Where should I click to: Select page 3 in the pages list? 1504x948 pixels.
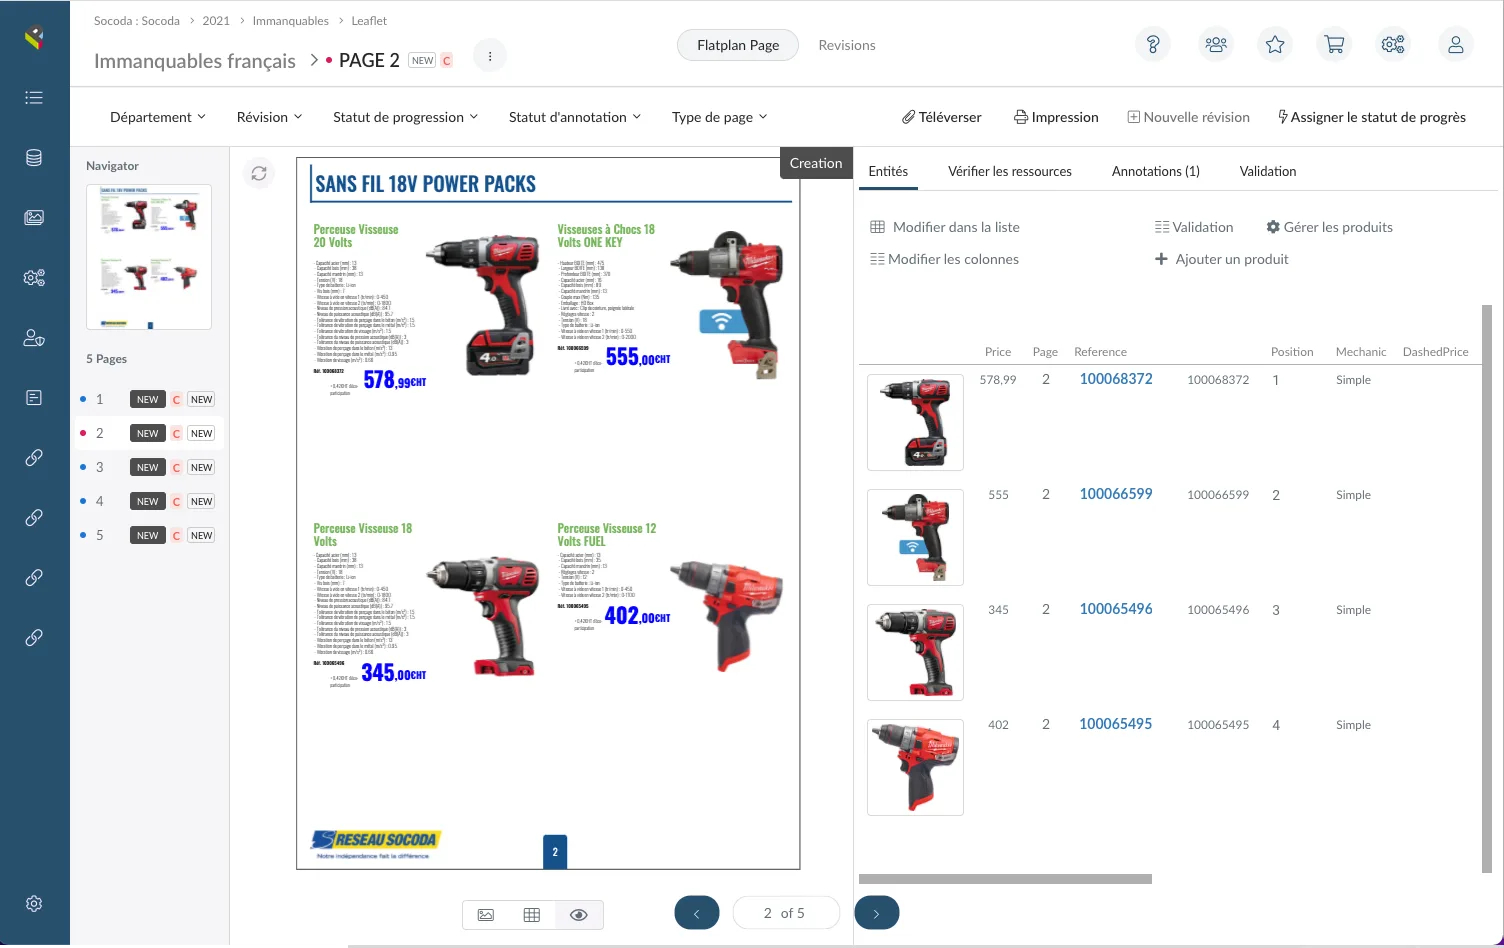point(148,467)
